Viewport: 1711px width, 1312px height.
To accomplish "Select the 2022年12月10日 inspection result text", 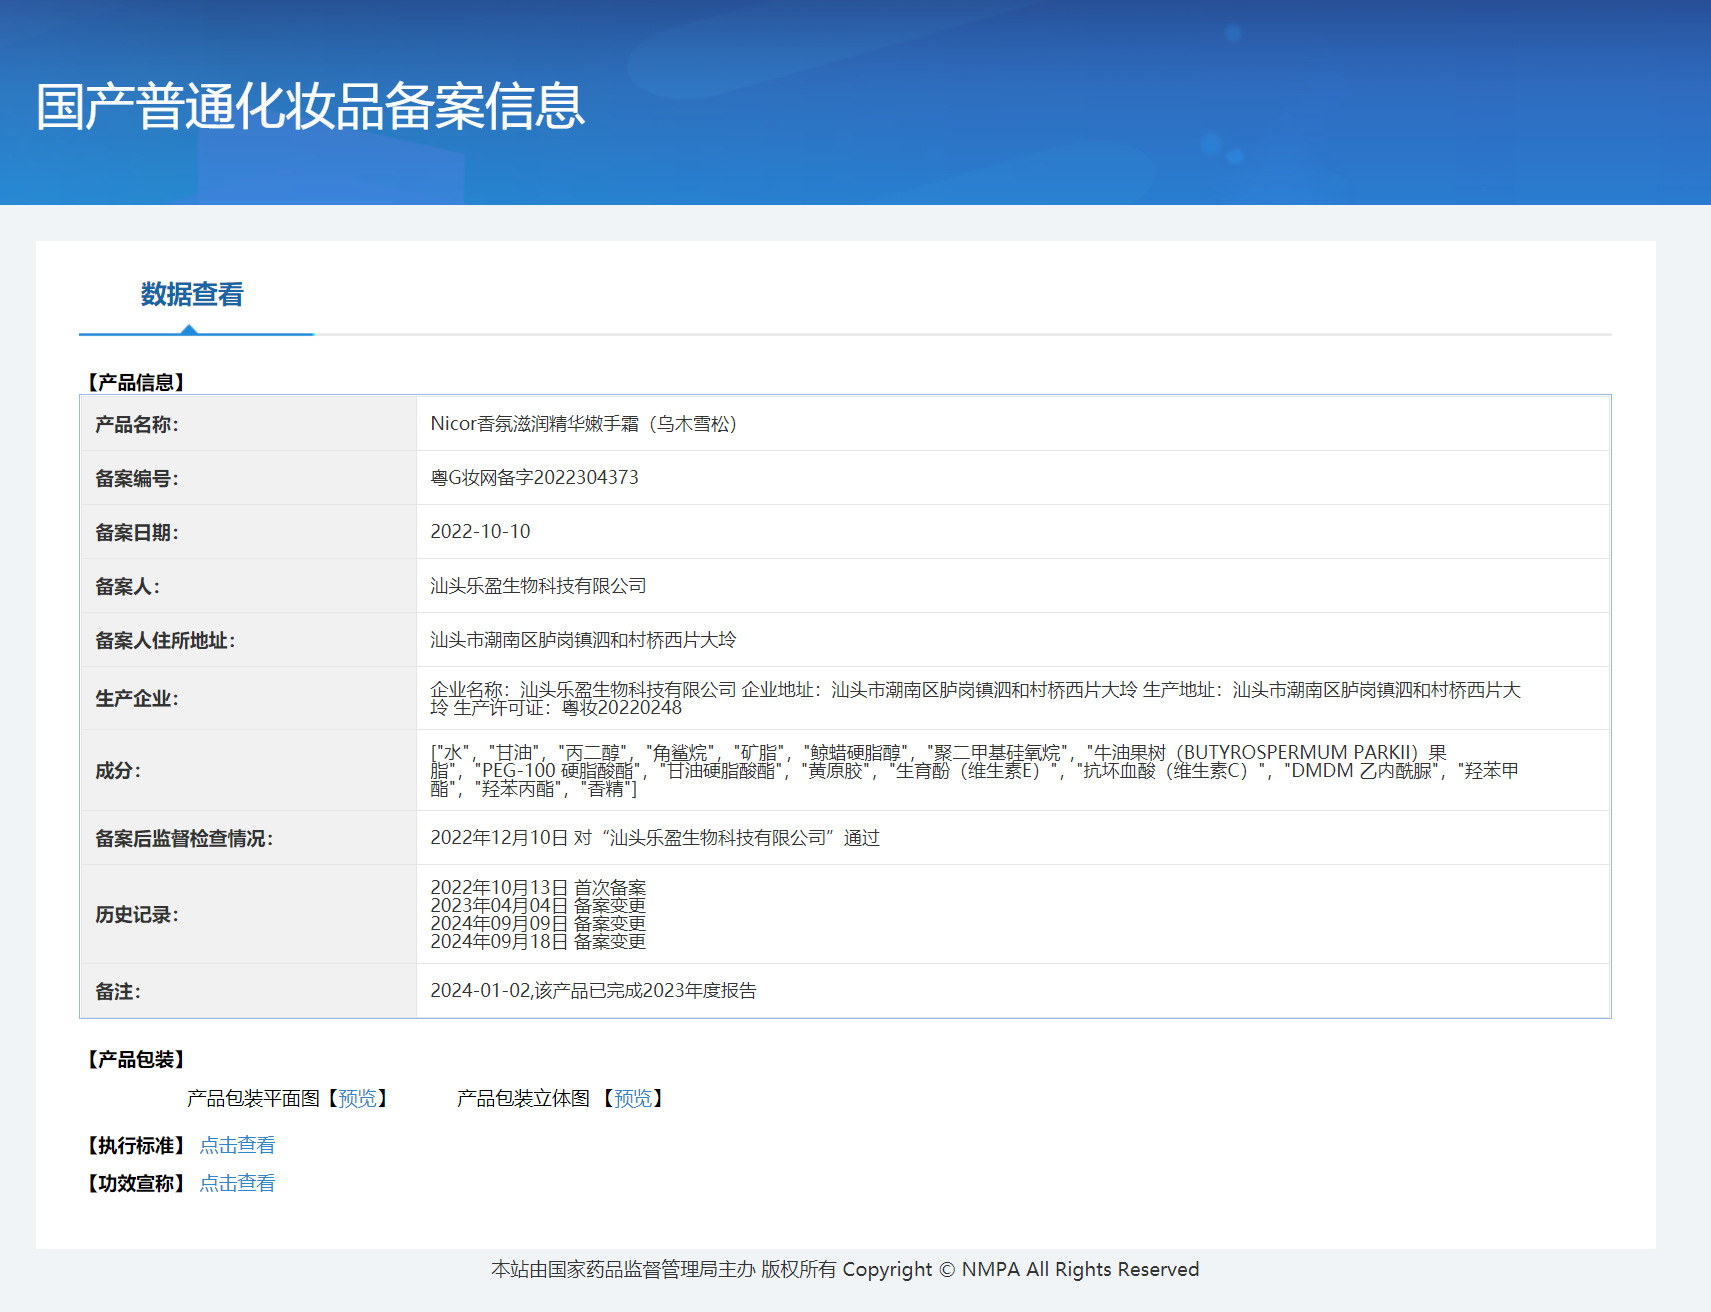I will click(x=655, y=838).
